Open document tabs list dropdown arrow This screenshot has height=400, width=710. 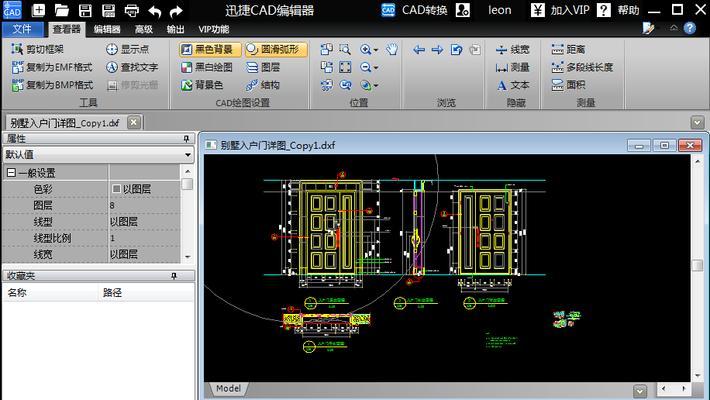pos(697,122)
